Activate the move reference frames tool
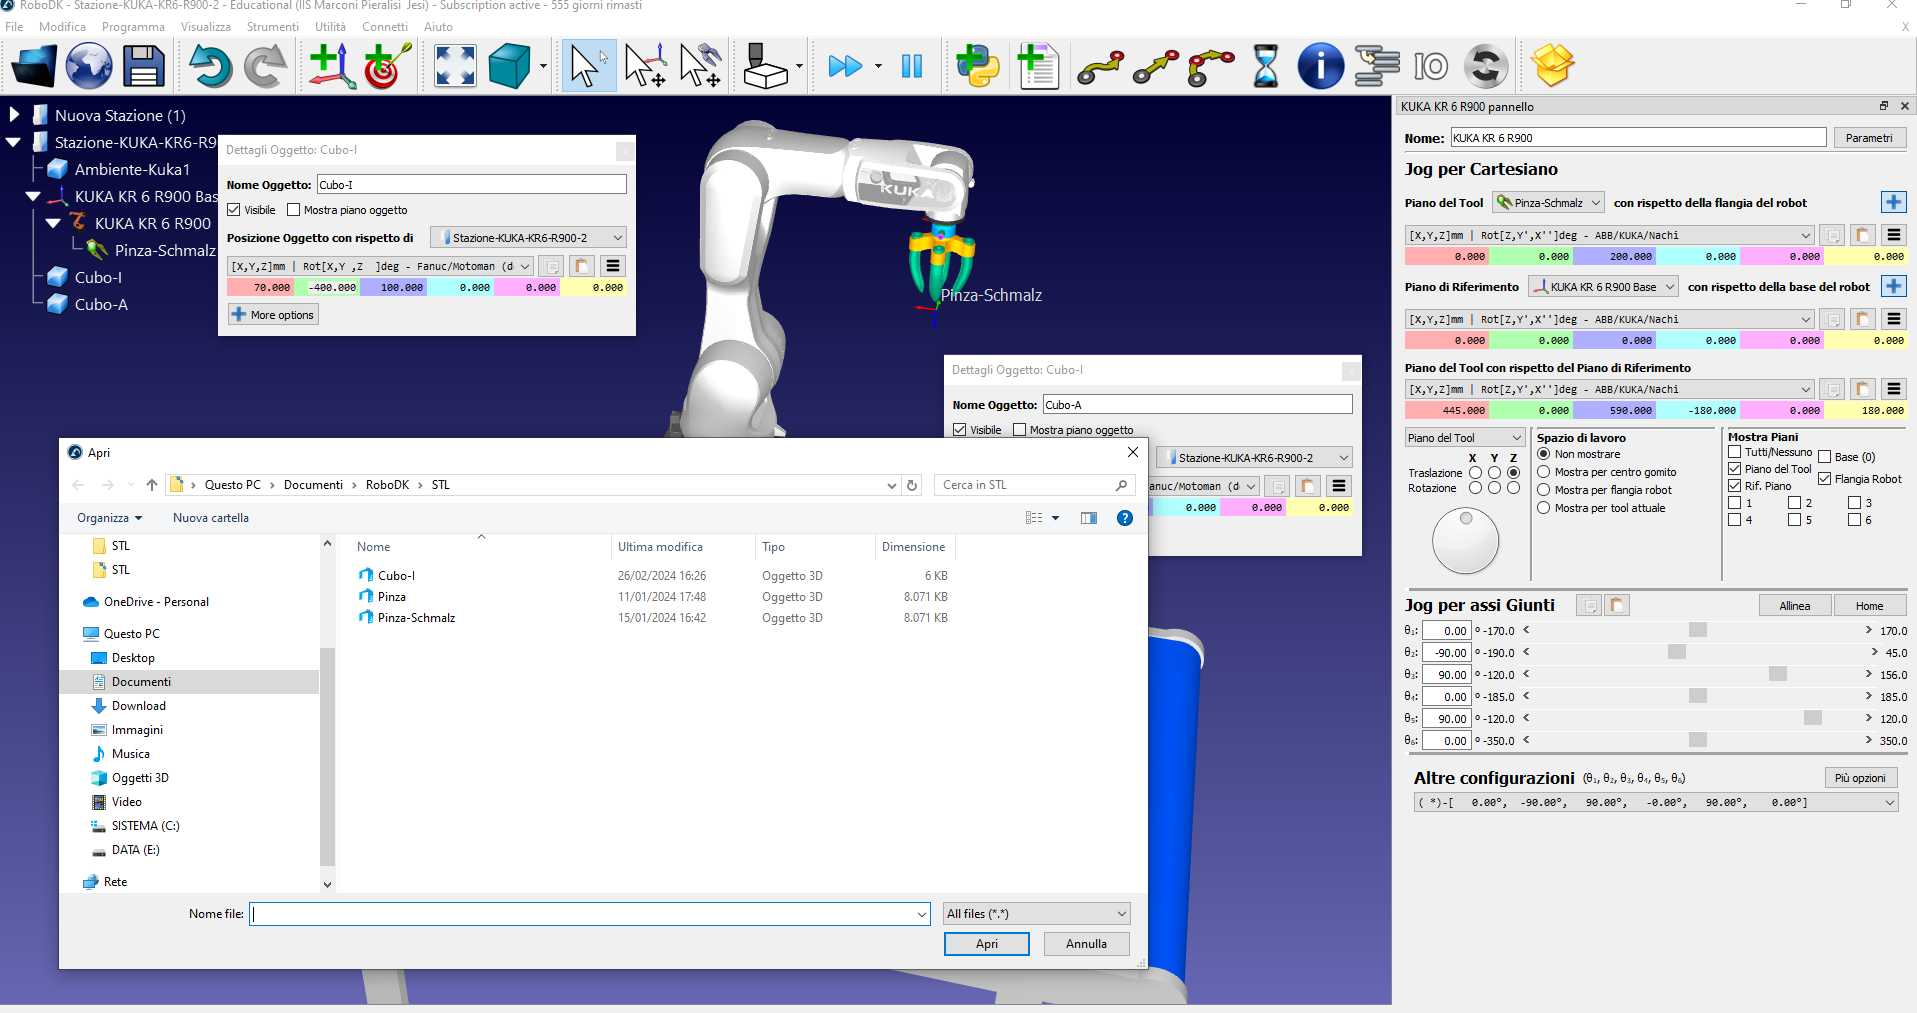 click(645, 66)
